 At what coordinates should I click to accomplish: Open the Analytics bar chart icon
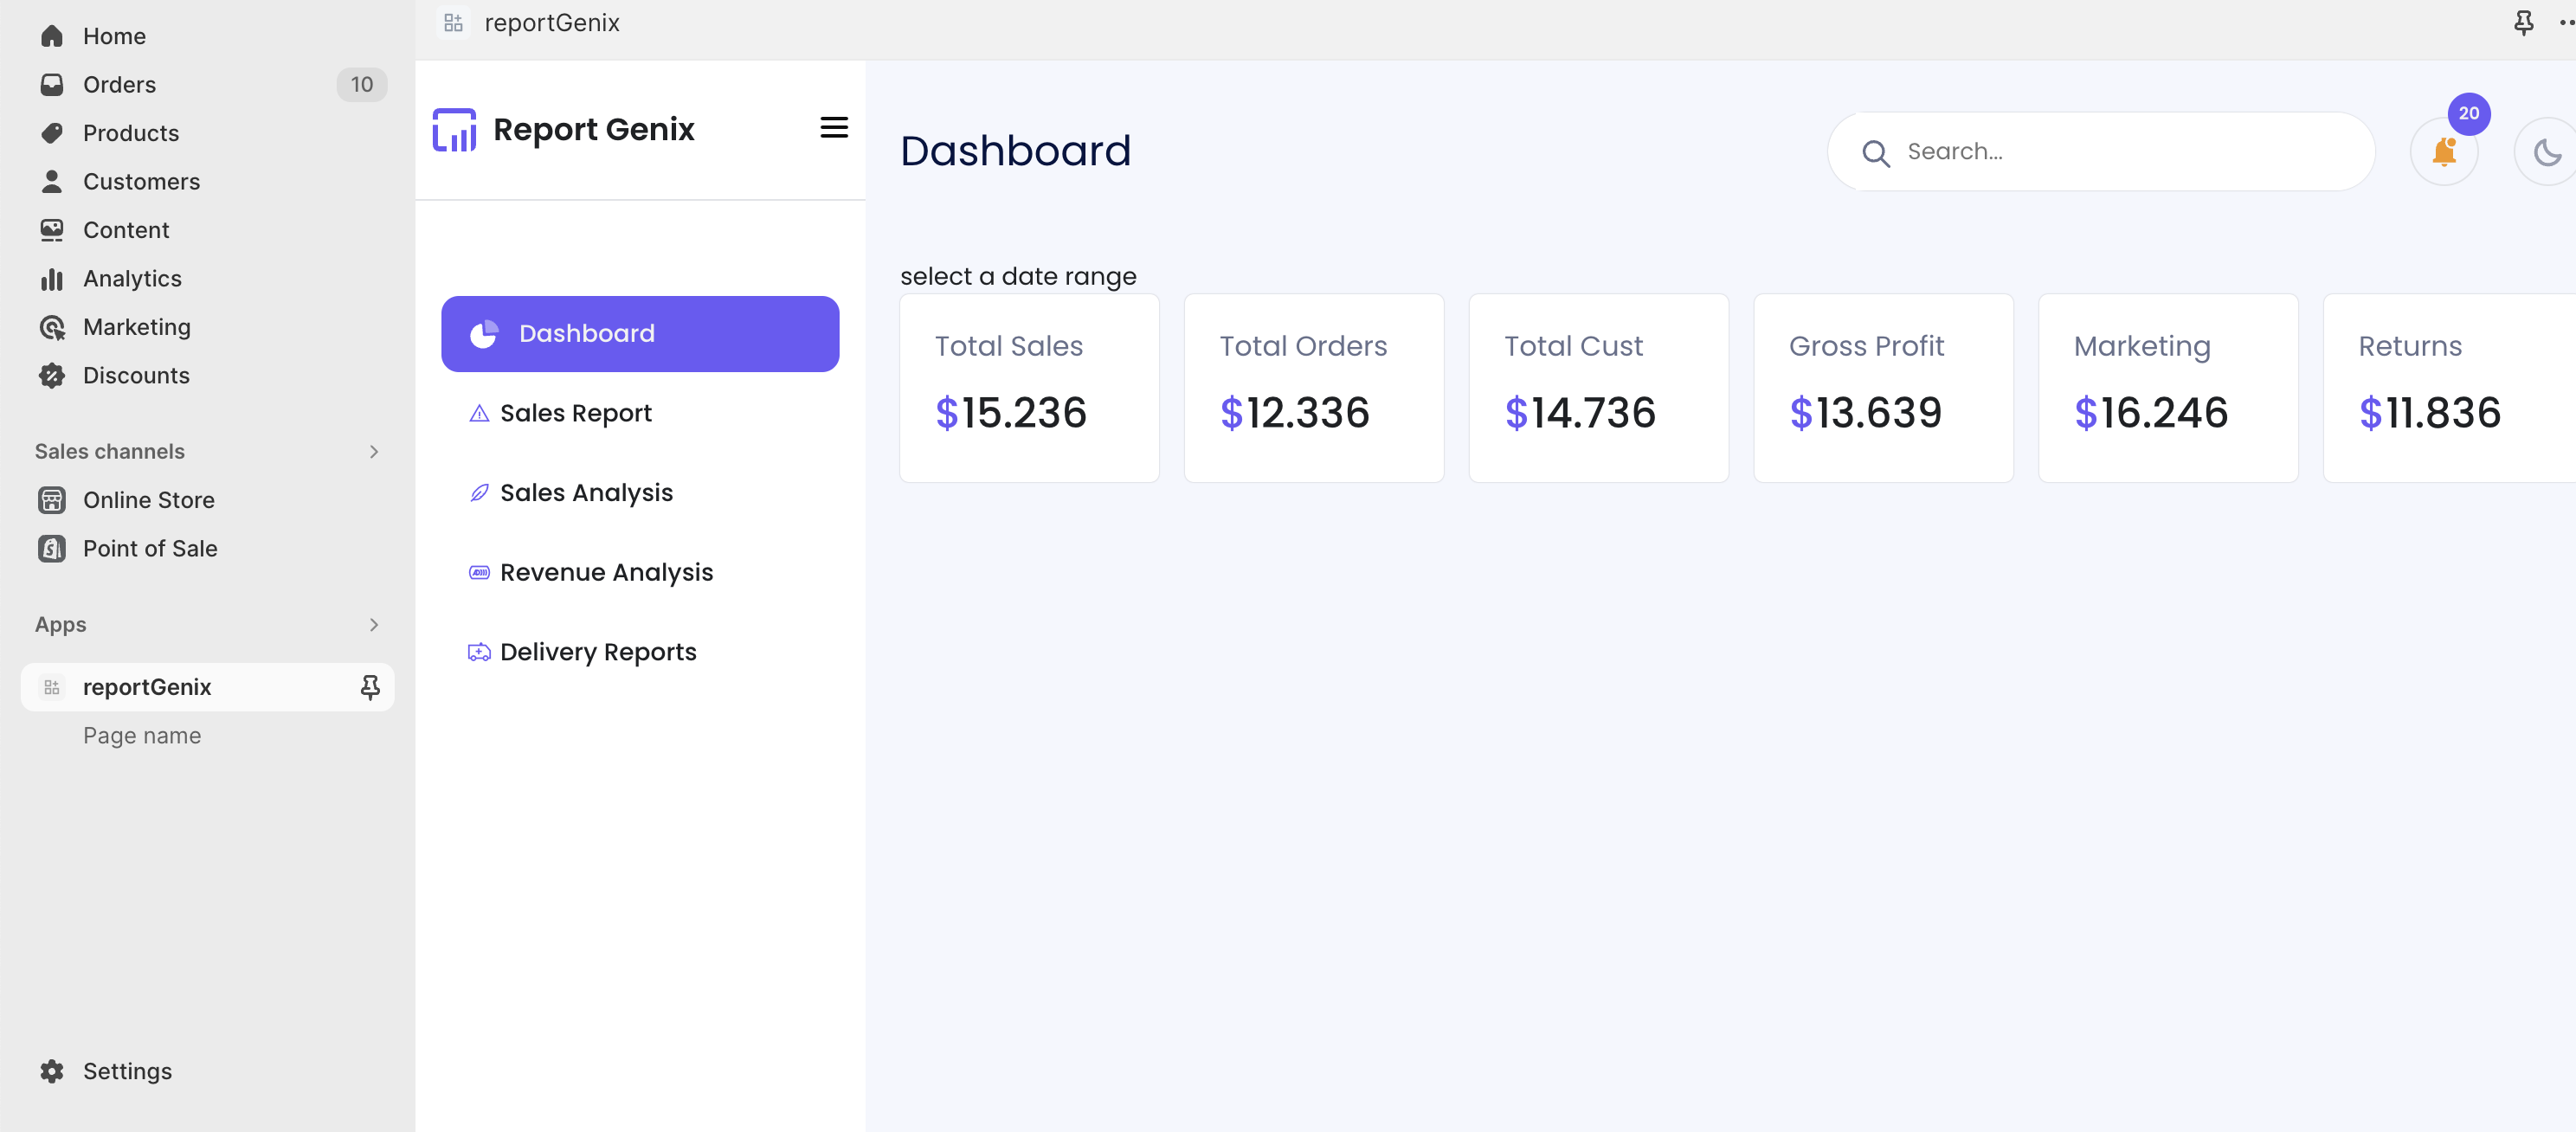[x=52, y=279]
